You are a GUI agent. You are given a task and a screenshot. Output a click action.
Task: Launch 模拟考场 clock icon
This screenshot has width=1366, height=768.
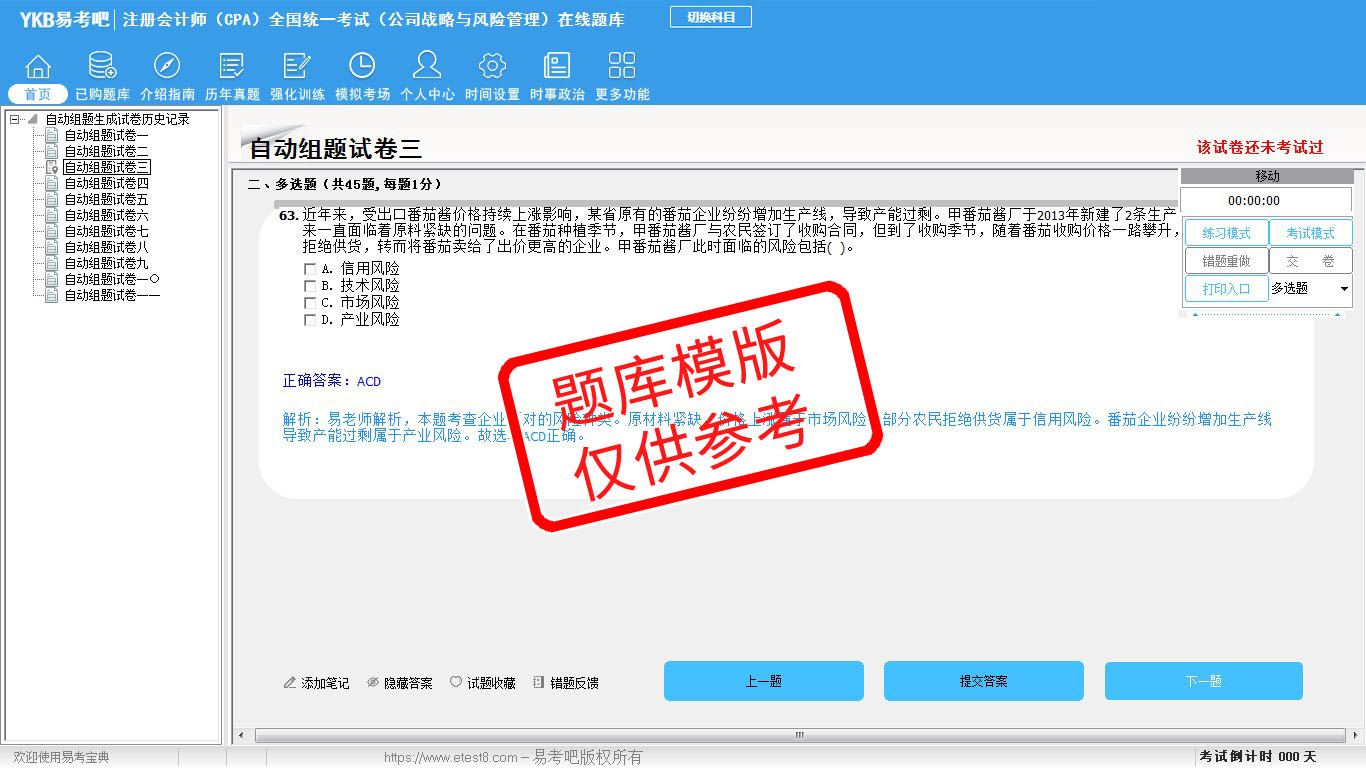(362, 67)
